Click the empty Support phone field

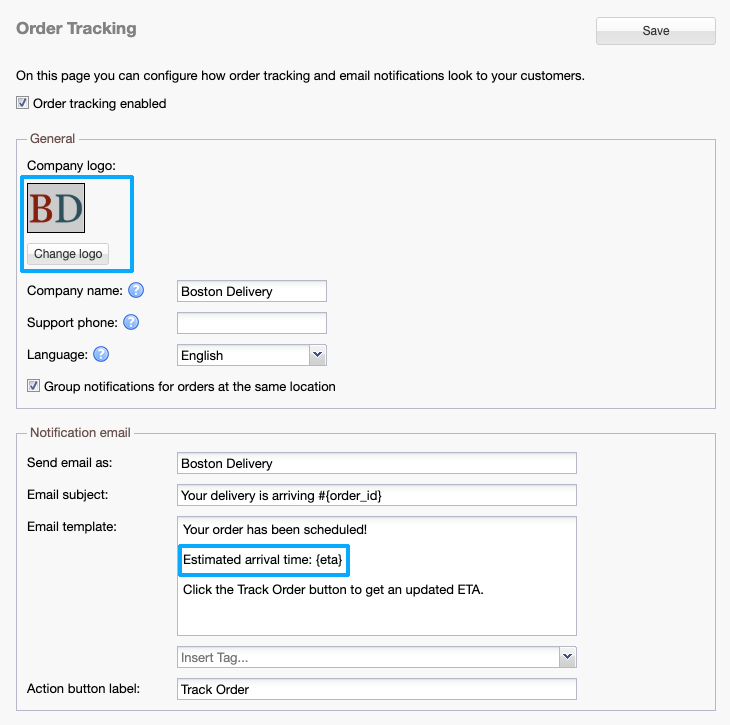[x=251, y=323]
